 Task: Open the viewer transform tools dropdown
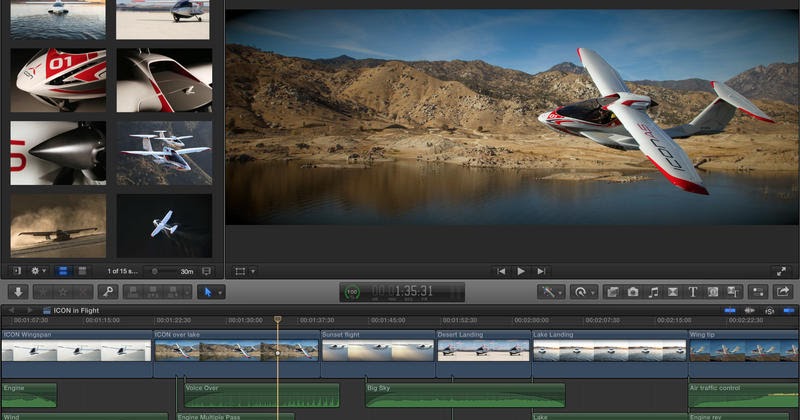coord(245,271)
